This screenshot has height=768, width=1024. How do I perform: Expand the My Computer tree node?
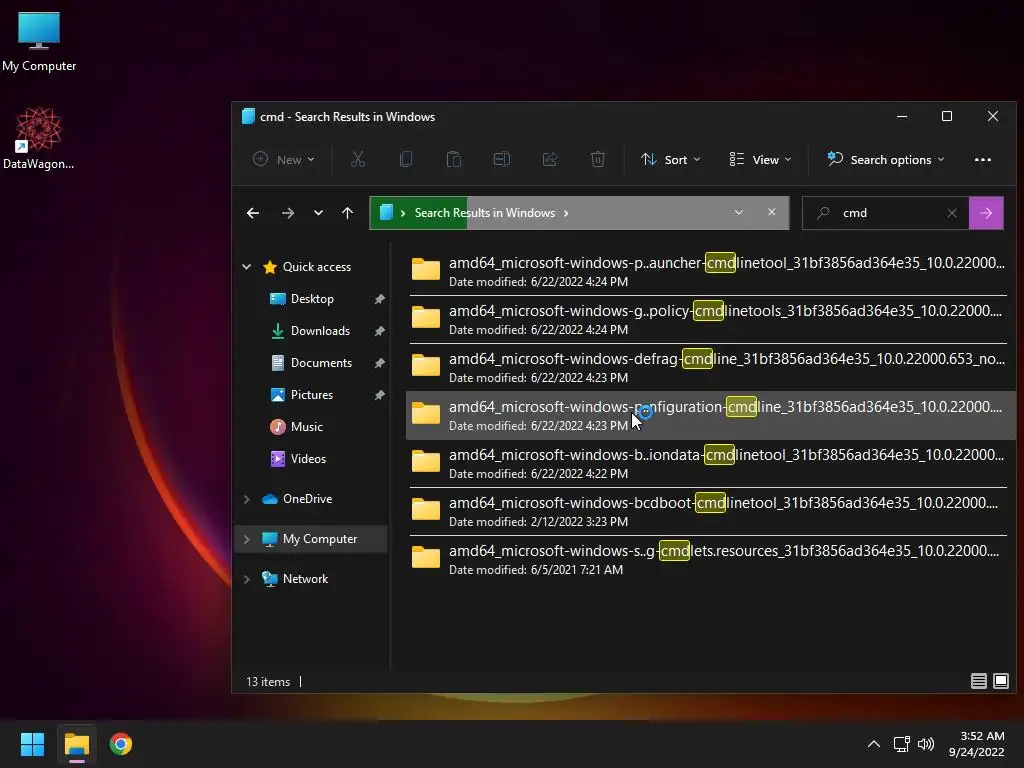tap(247, 539)
